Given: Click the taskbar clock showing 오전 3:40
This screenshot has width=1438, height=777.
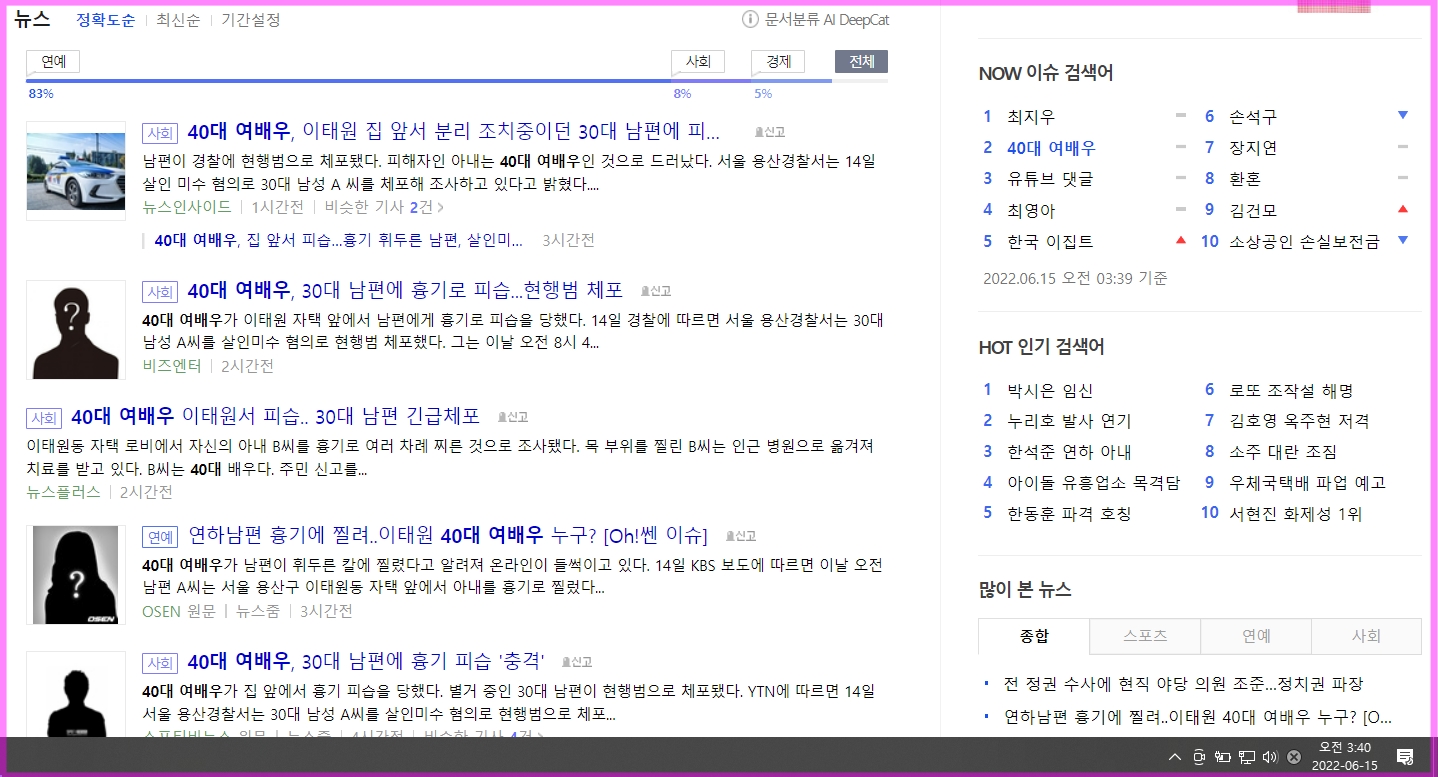Looking at the screenshot, I should pyautogui.click(x=1344, y=756).
